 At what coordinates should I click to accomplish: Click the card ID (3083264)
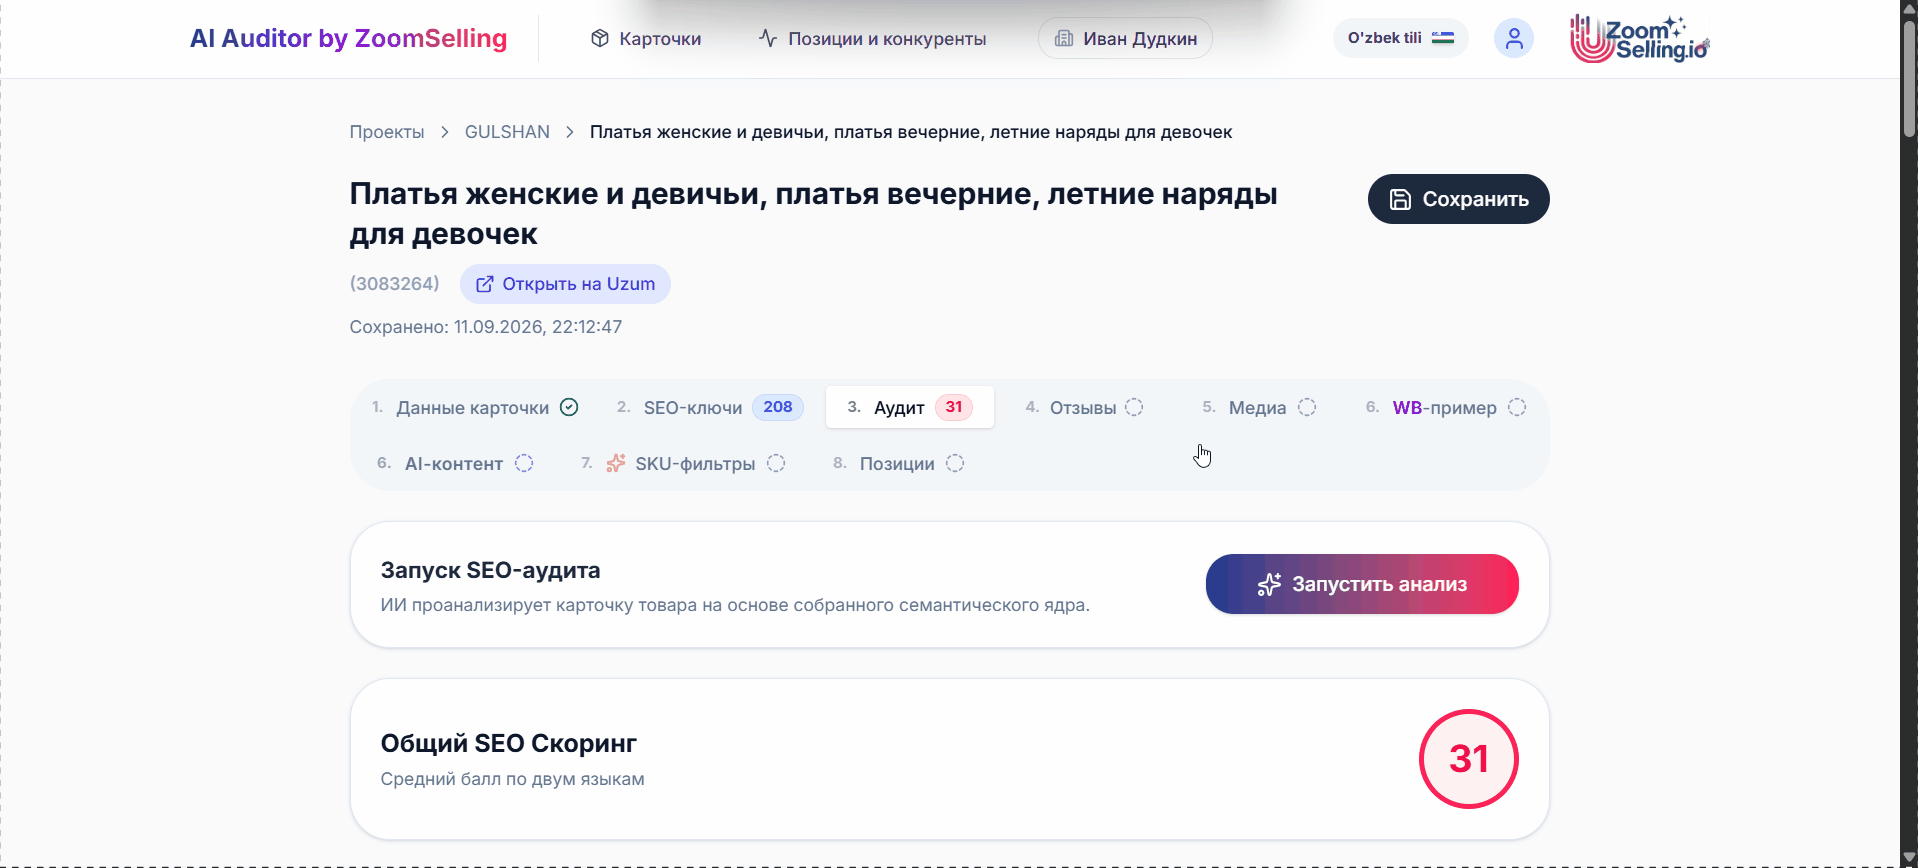pyautogui.click(x=395, y=284)
